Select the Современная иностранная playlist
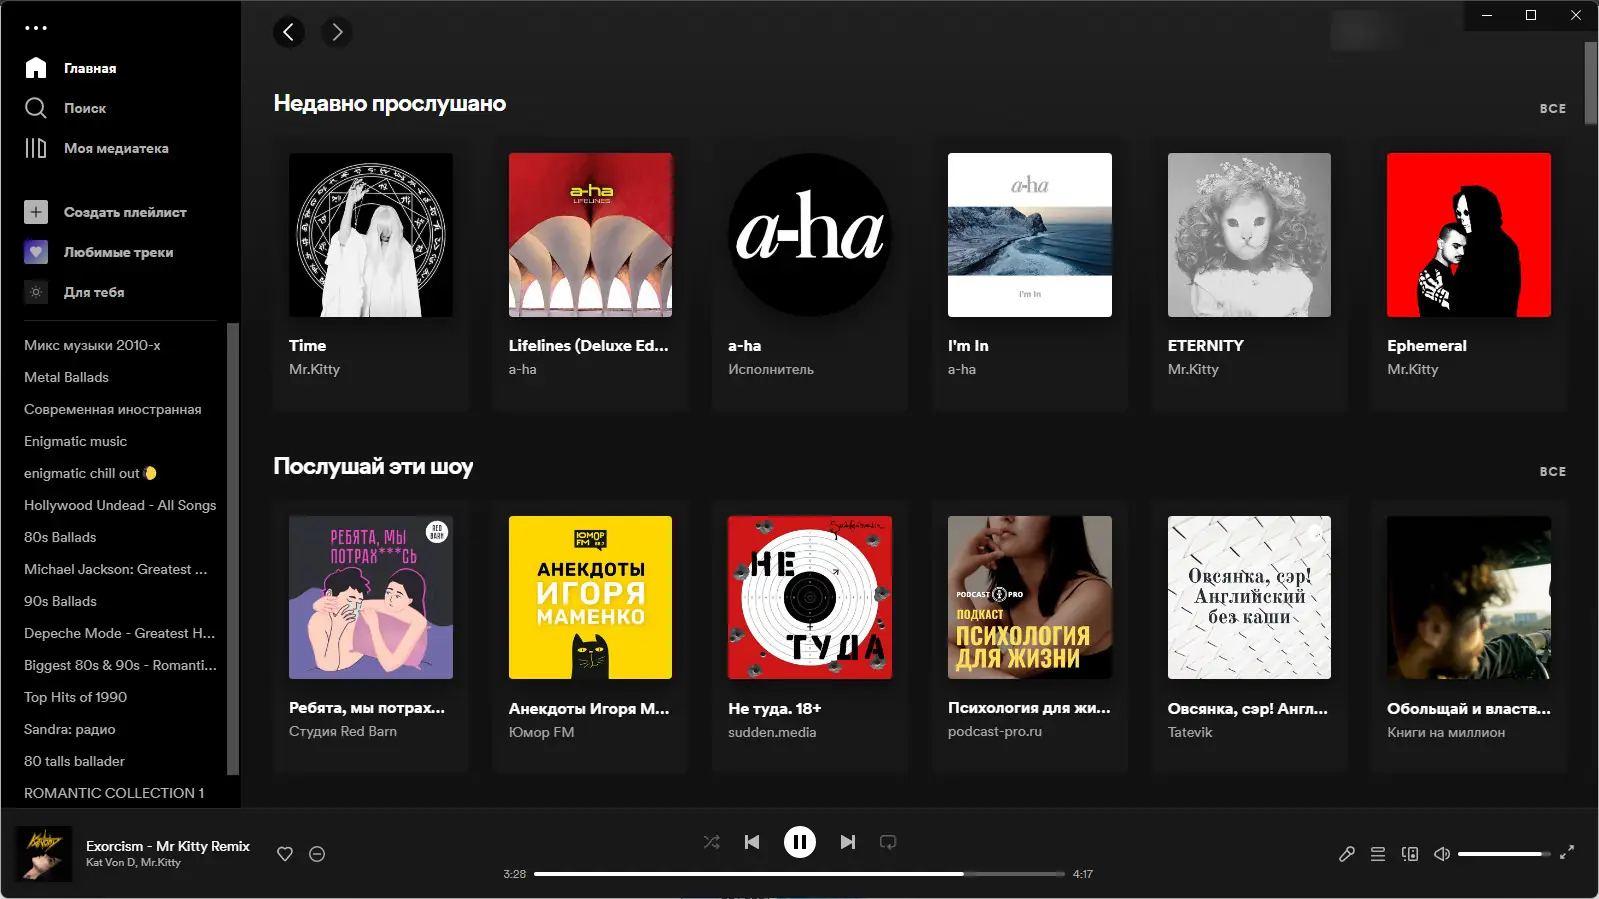Image resolution: width=1599 pixels, height=899 pixels. coord(113,409)
